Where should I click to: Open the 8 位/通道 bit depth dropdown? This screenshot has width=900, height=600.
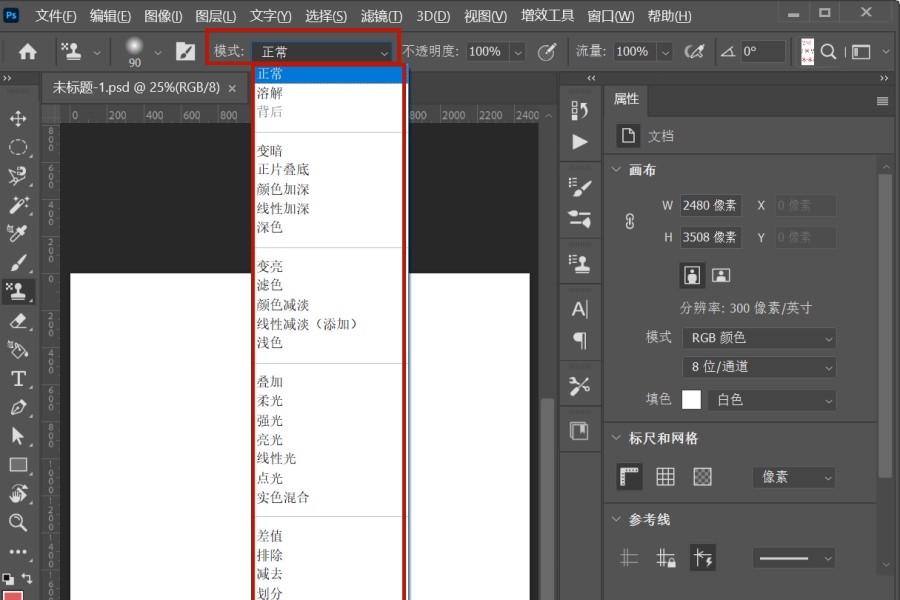pos(759,367)
